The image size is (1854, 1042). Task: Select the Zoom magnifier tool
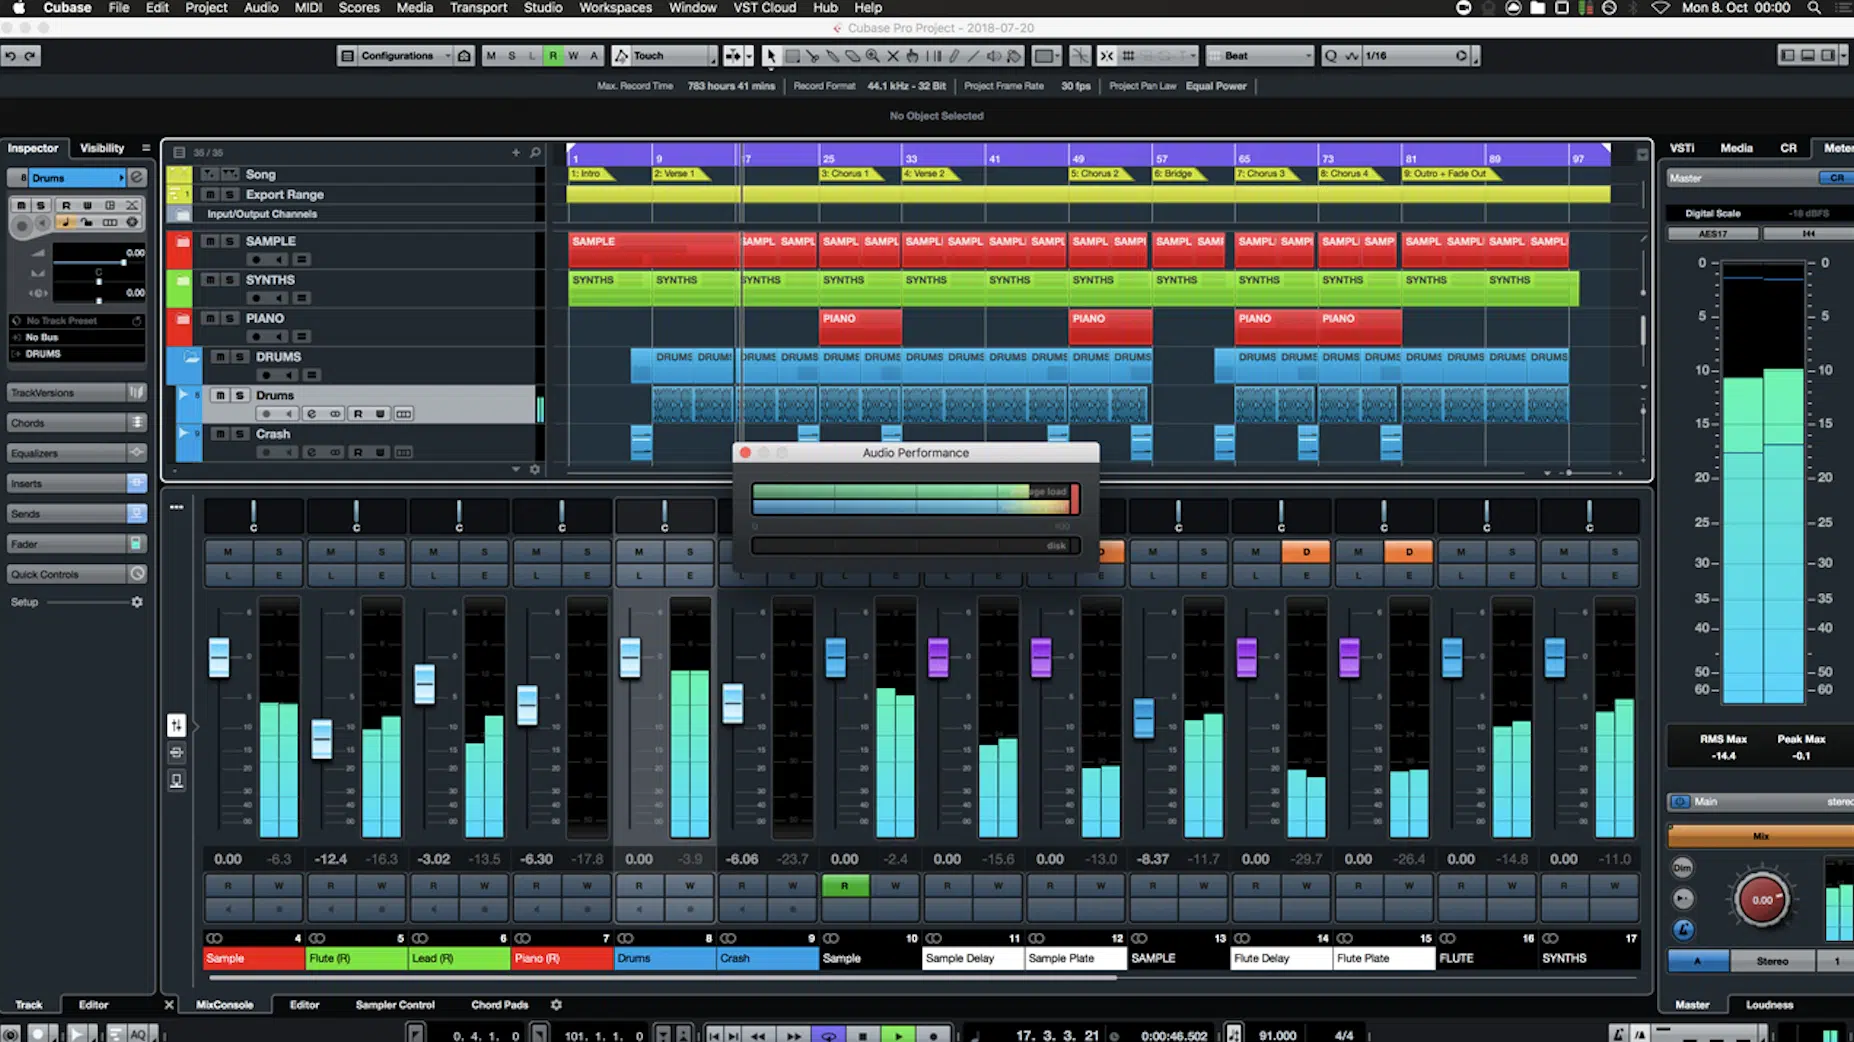[872, 56]
